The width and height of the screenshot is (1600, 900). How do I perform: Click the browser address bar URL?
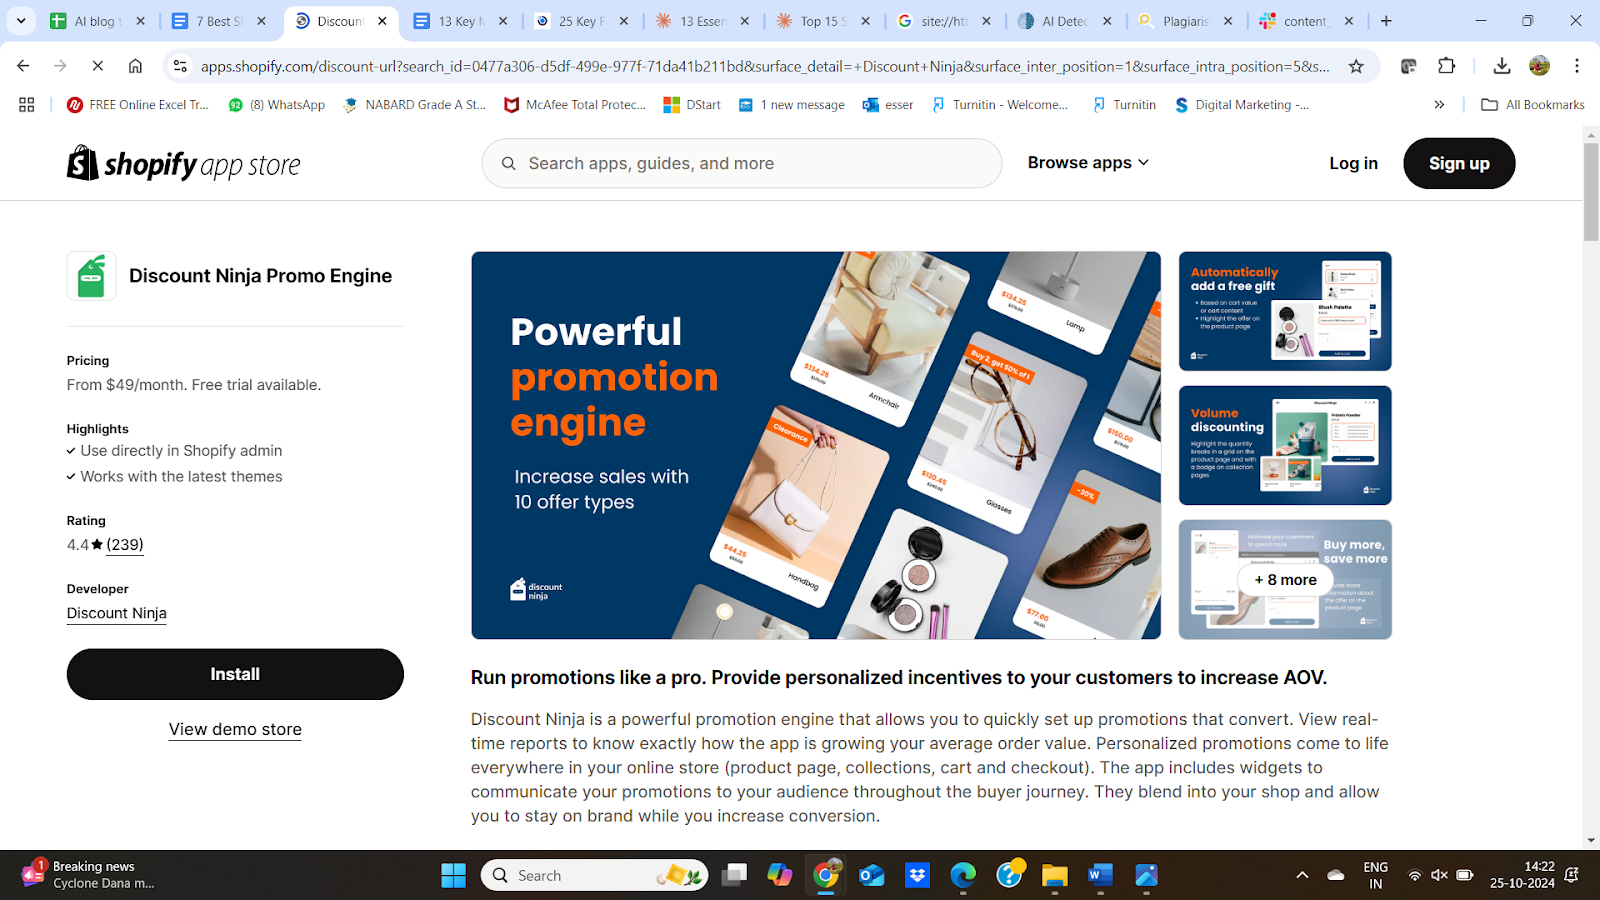pyautogui.click(x=765, y=66)
